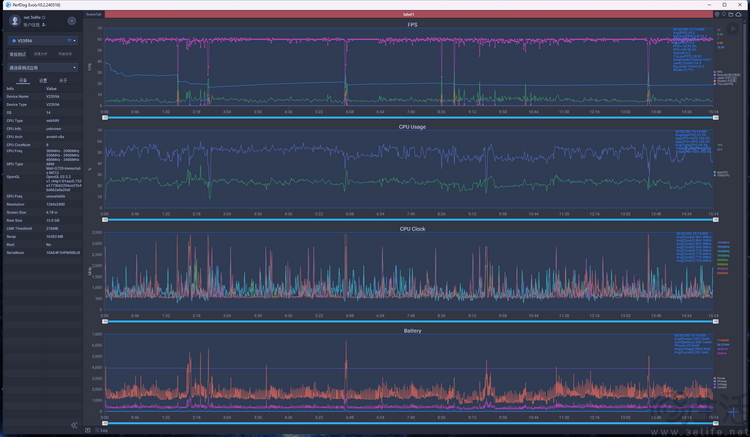Click the FPS chart title
Screen dimensions: 750x437
[412, 24]
